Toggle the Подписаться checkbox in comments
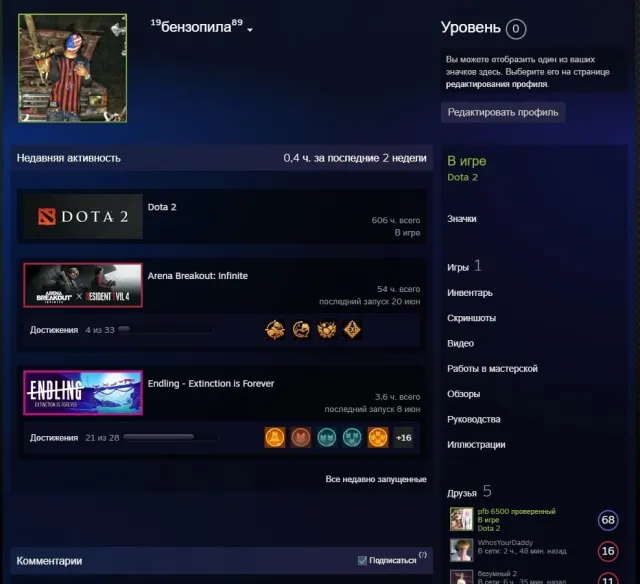Image resolution: width=640 pixels, height=584 pixels. pos(362,560)
